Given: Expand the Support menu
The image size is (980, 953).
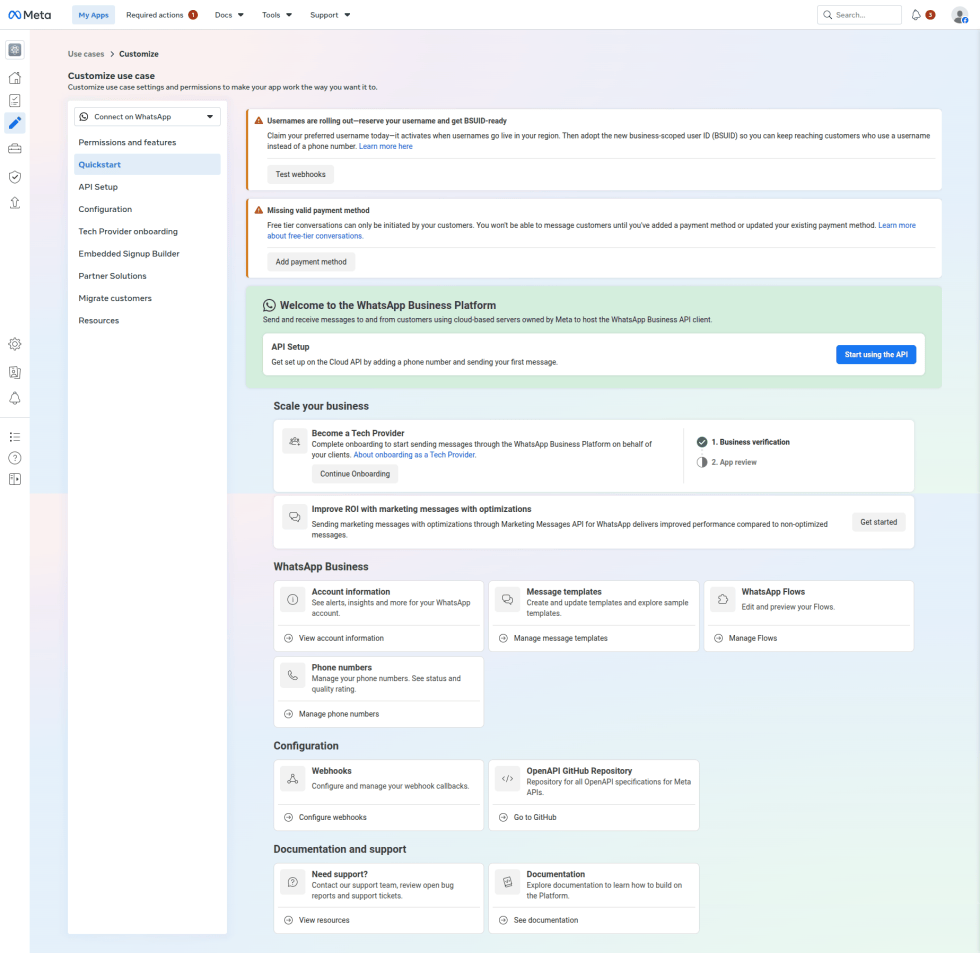Looking at the screenshot, I should (x=330, y=15).
